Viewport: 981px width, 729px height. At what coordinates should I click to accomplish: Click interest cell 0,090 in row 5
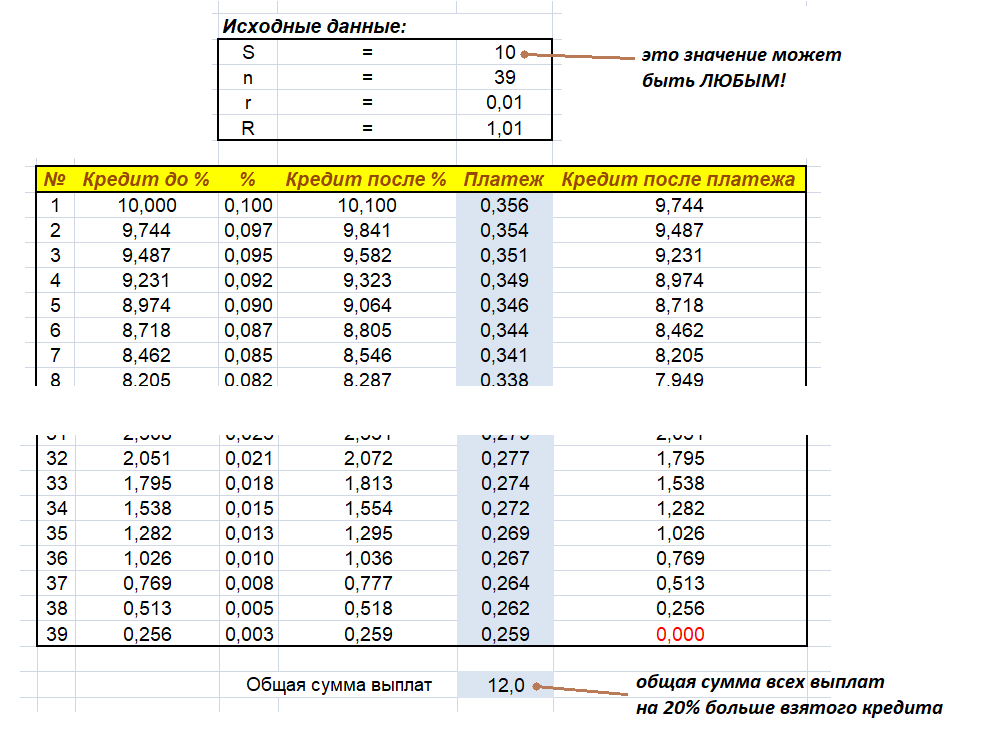pyautogui.click(x=248, y=305)
